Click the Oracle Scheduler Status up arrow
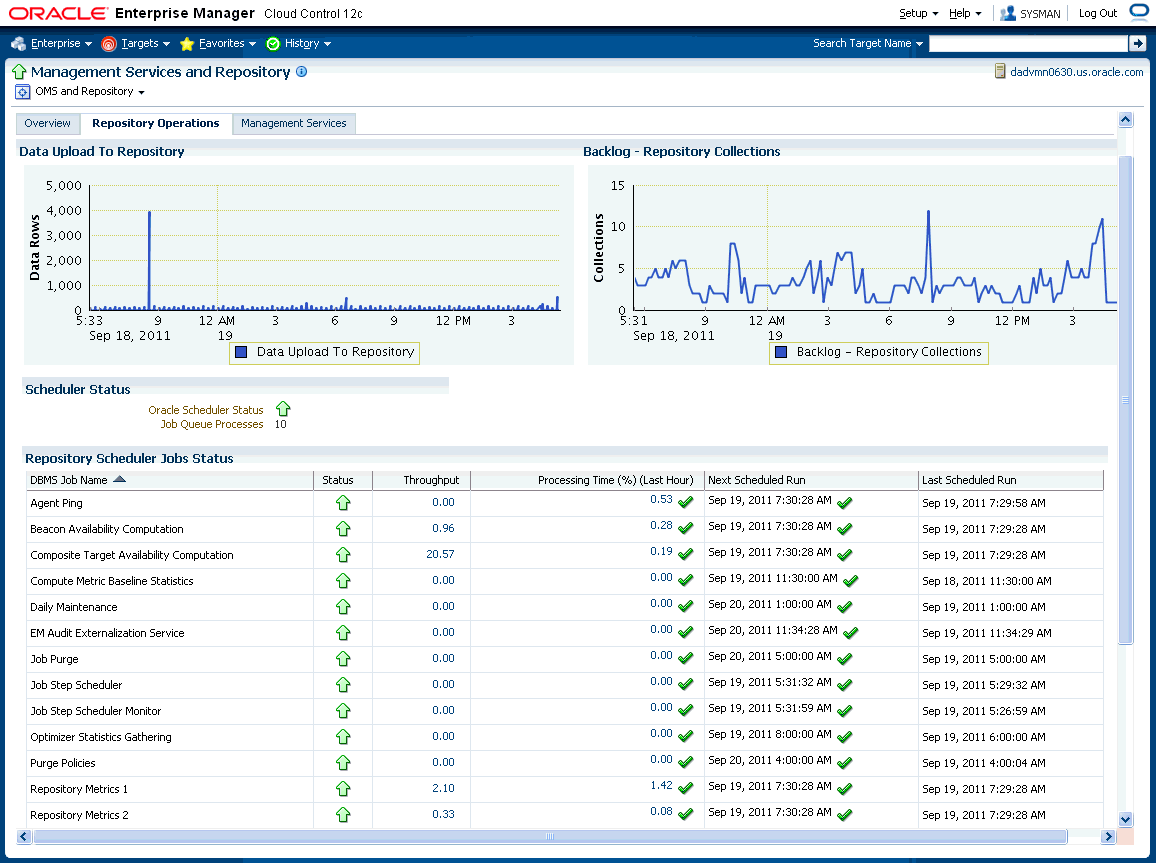 283,409
